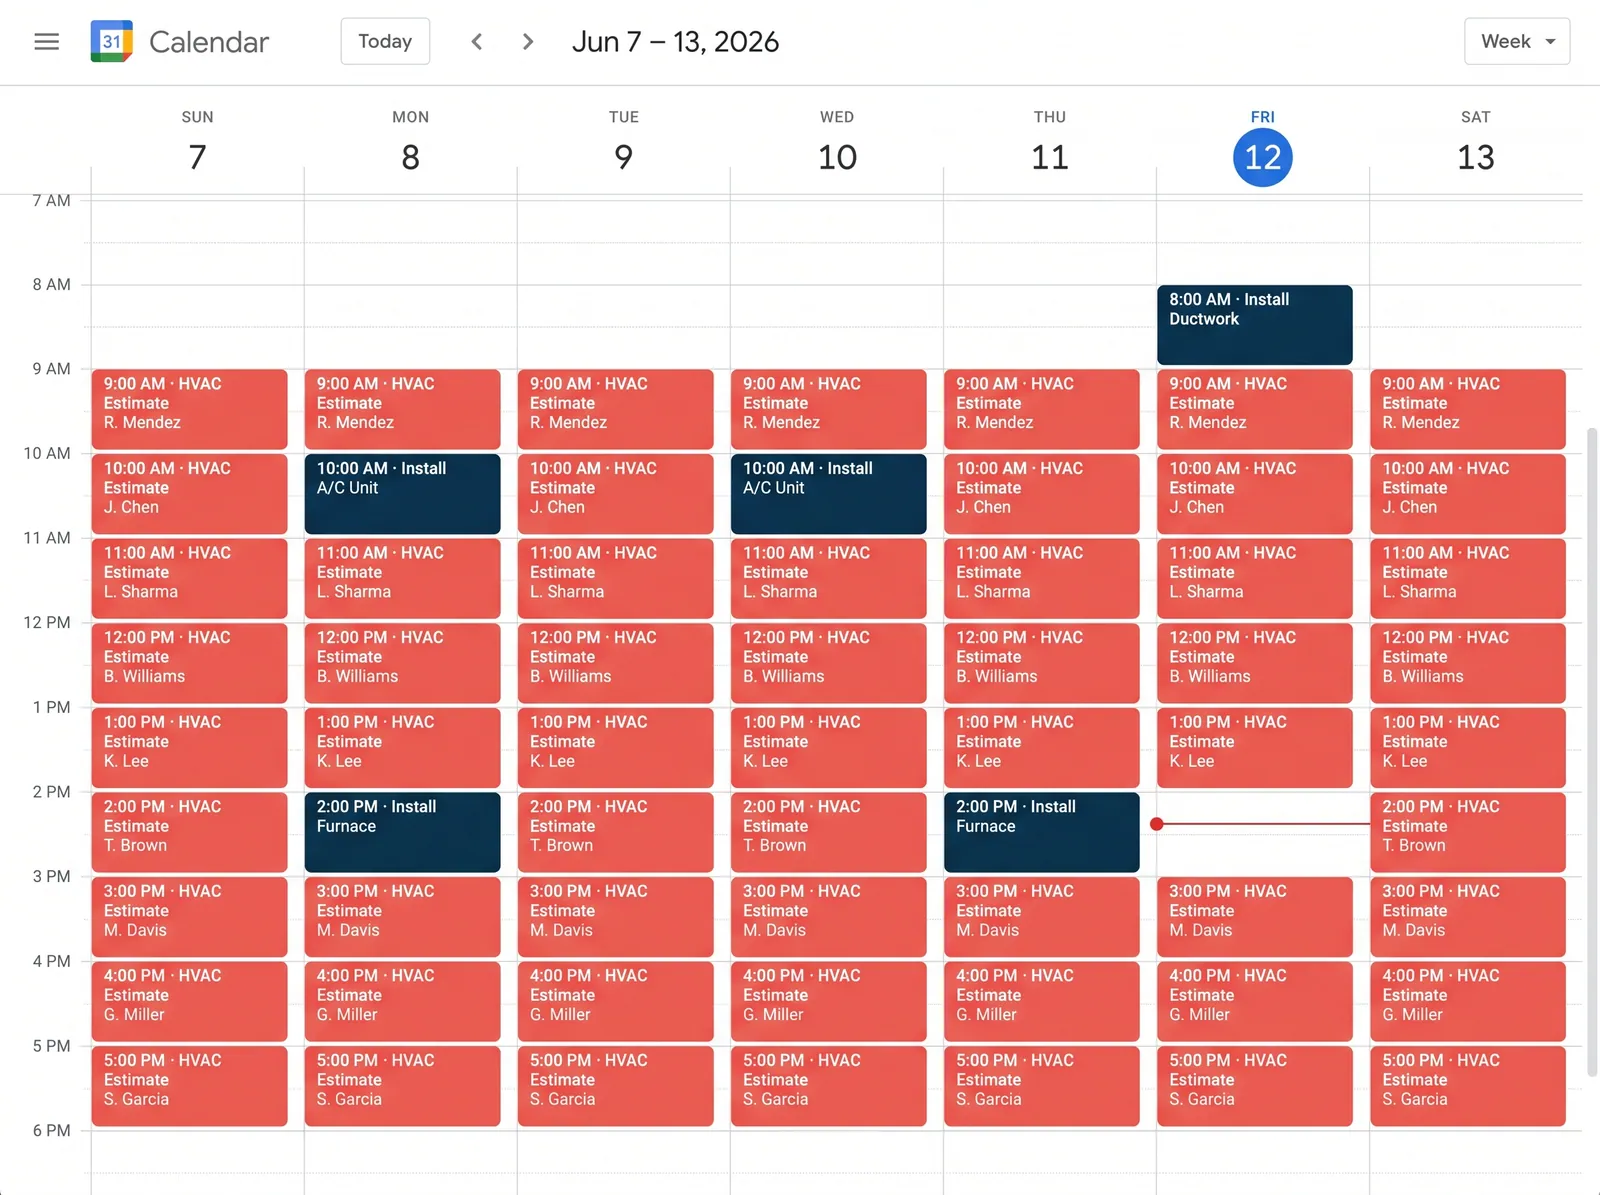1600x1195 pixels.
Task: Open Saturday 12:00 PM B. Williams estimate
Action: click(x=1468, y=663)
